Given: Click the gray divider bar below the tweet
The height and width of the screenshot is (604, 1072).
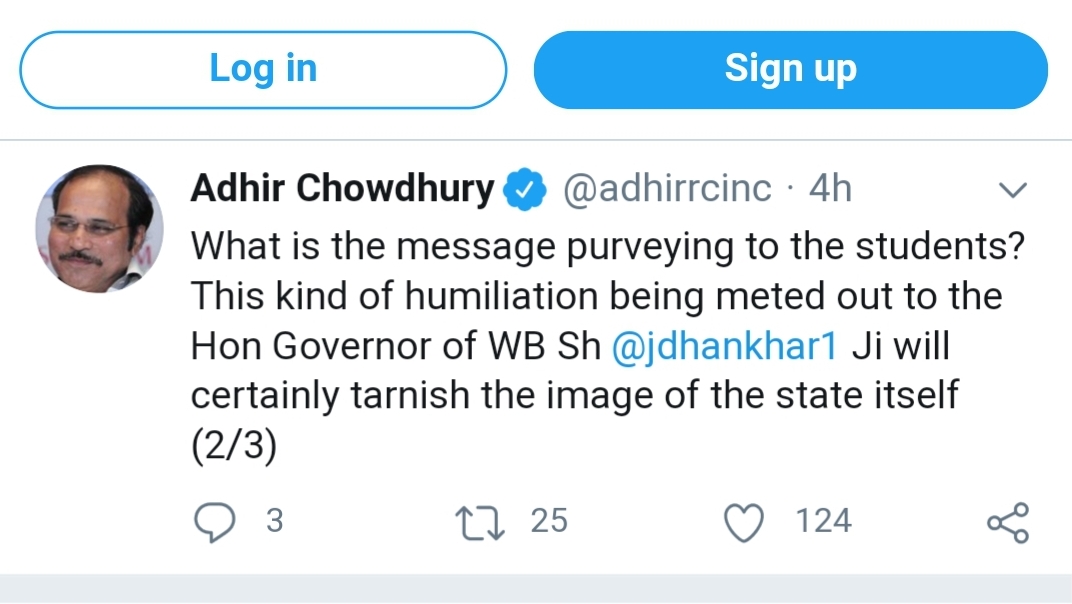Looking at the screenshot, I should [536, 589].
